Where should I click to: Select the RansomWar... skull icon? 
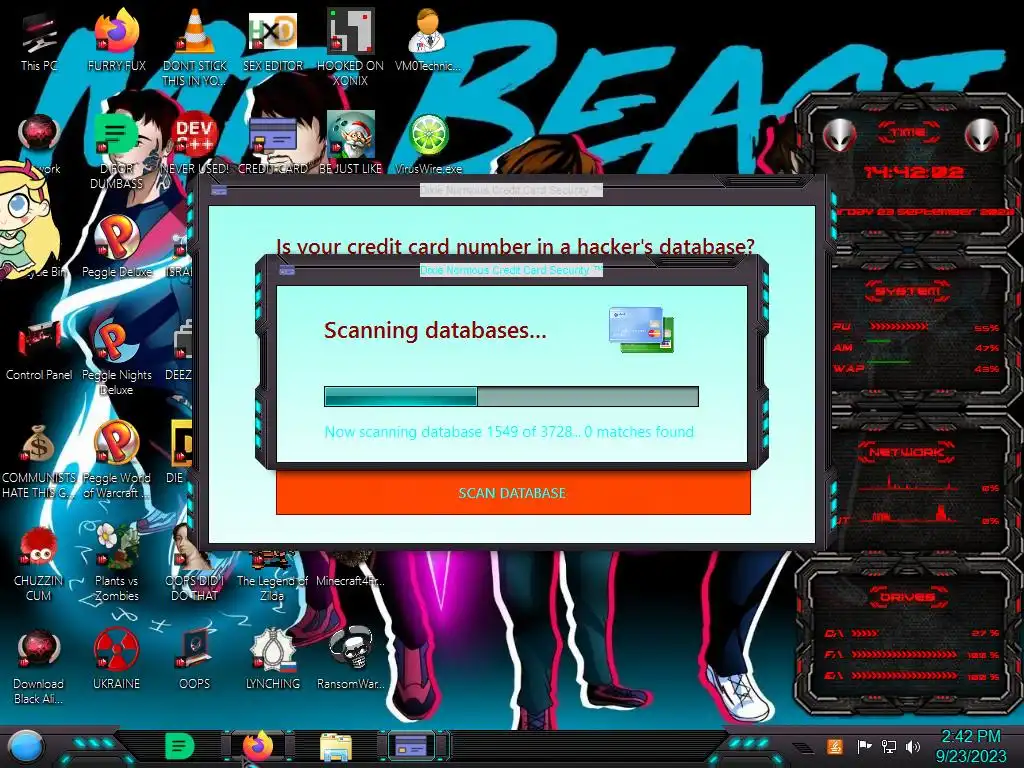(350, 658)
